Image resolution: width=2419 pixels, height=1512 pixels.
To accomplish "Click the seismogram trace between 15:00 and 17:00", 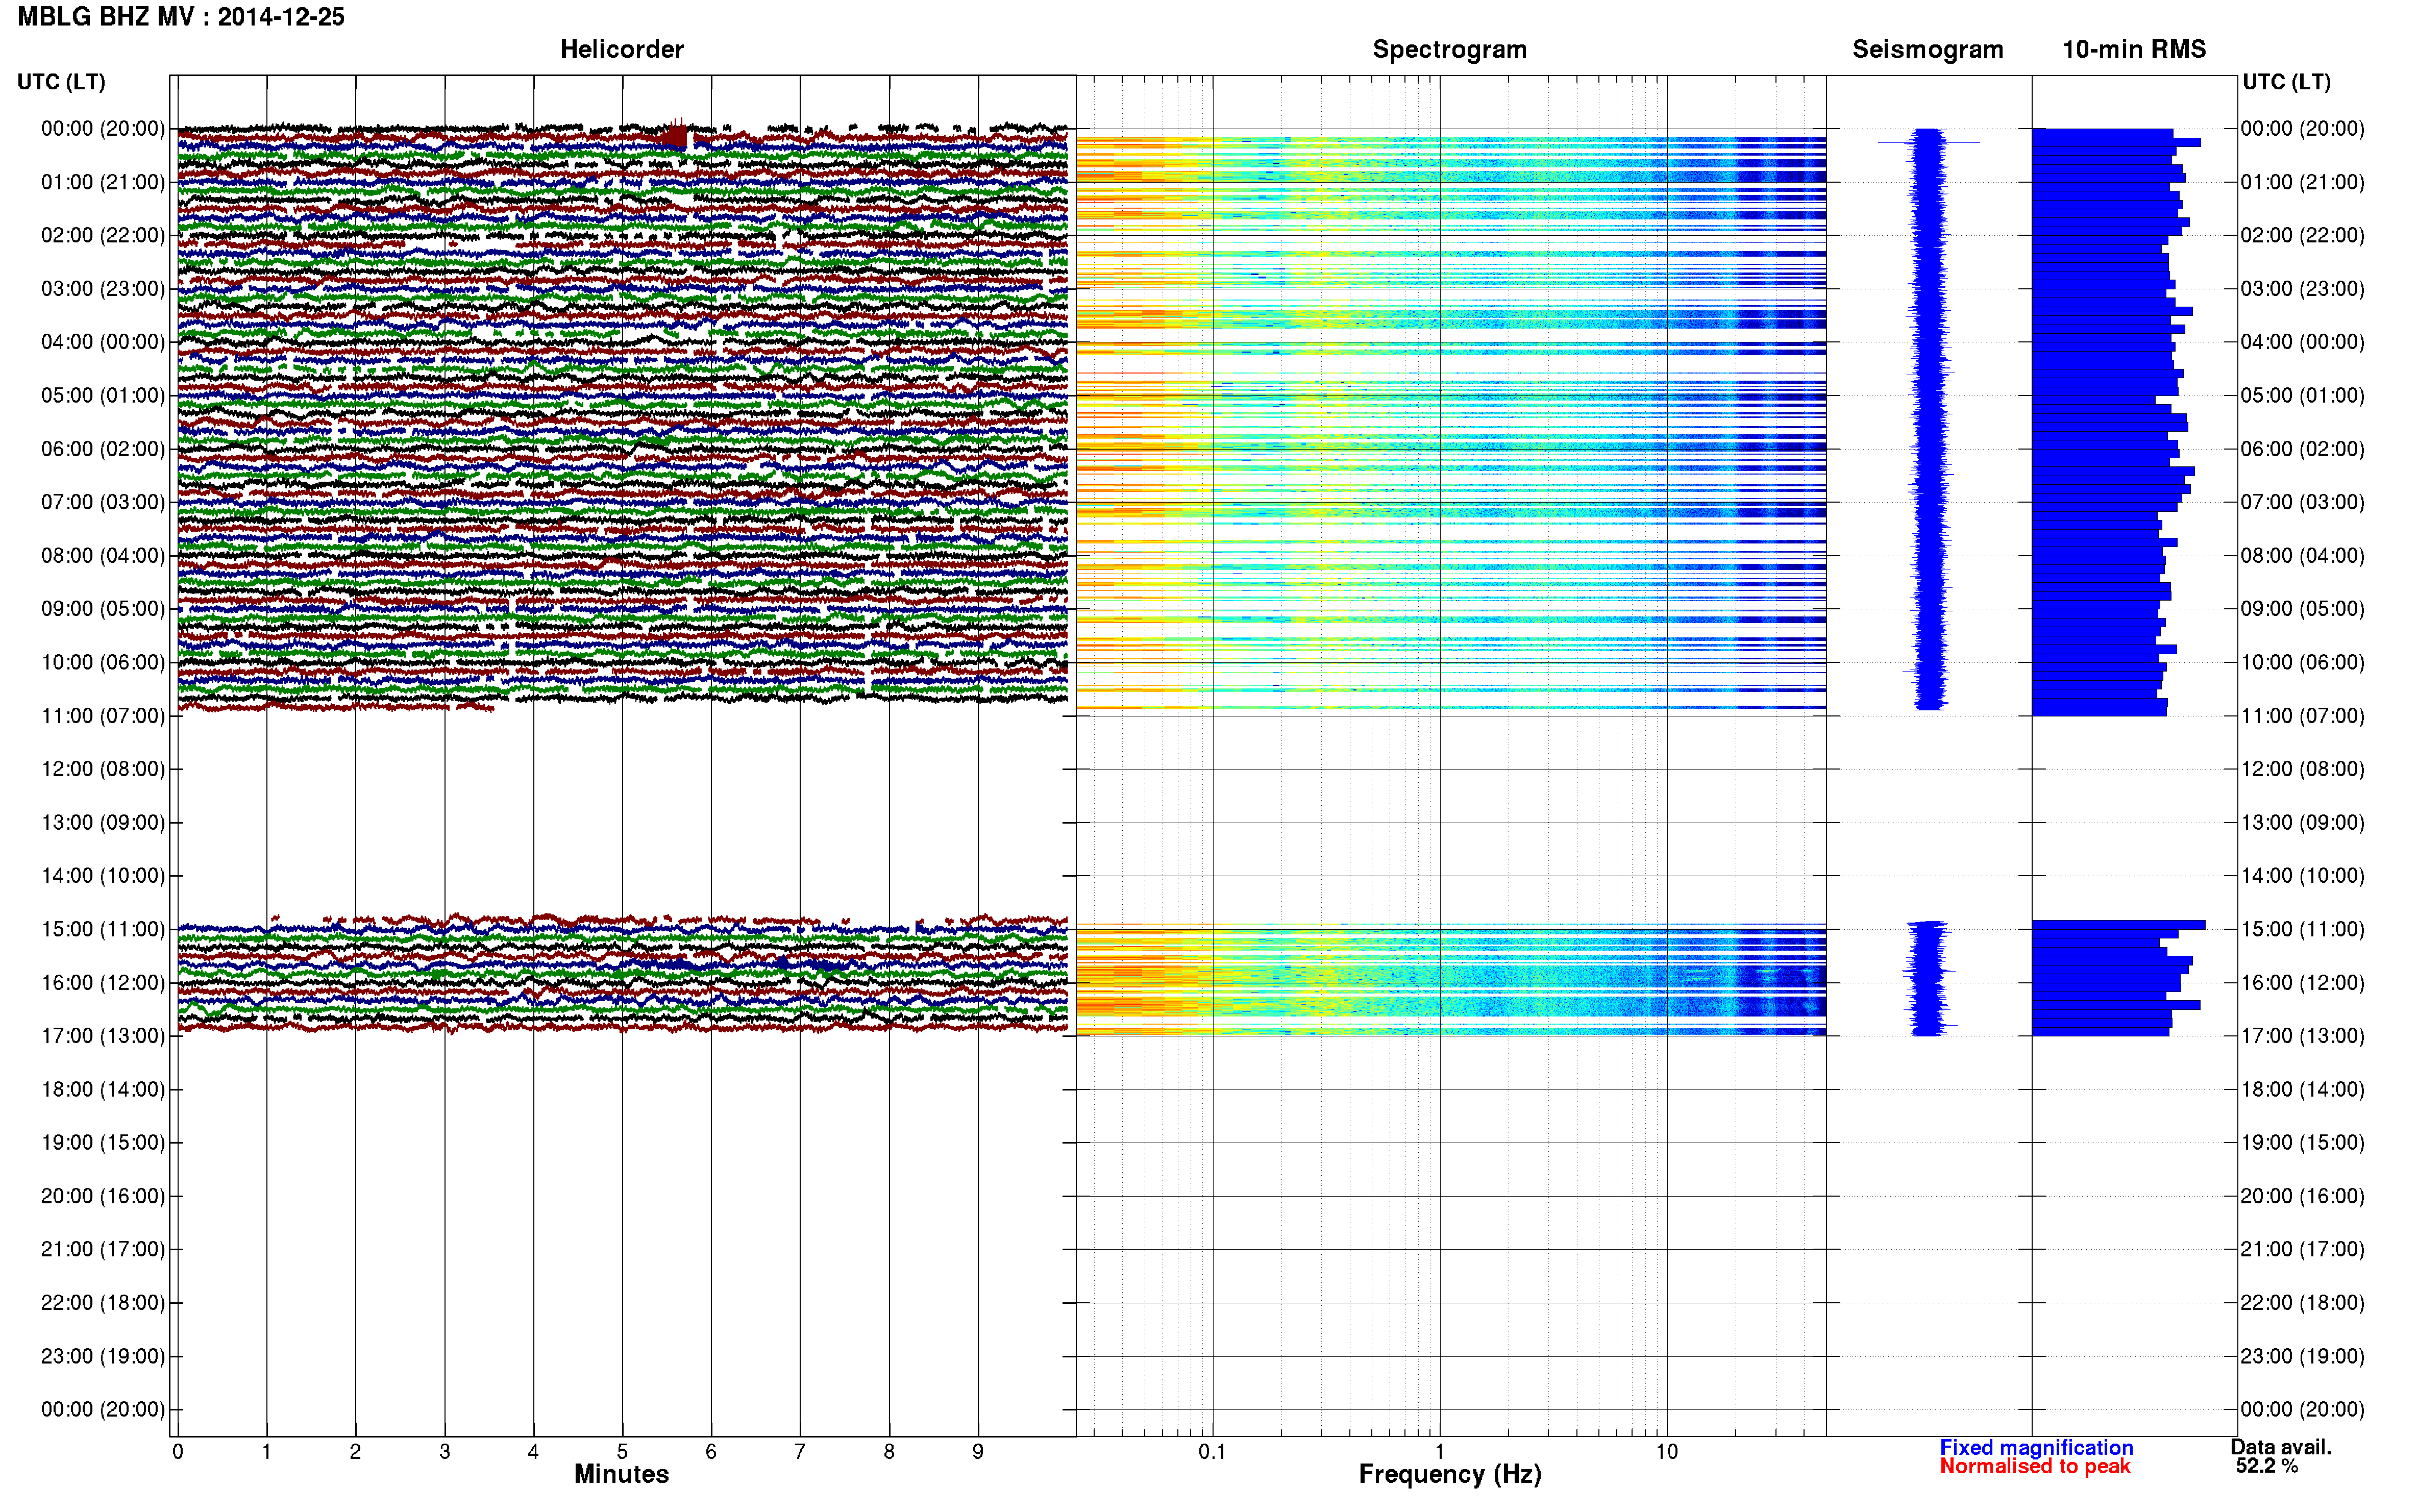I will (x=1928, y=978).
